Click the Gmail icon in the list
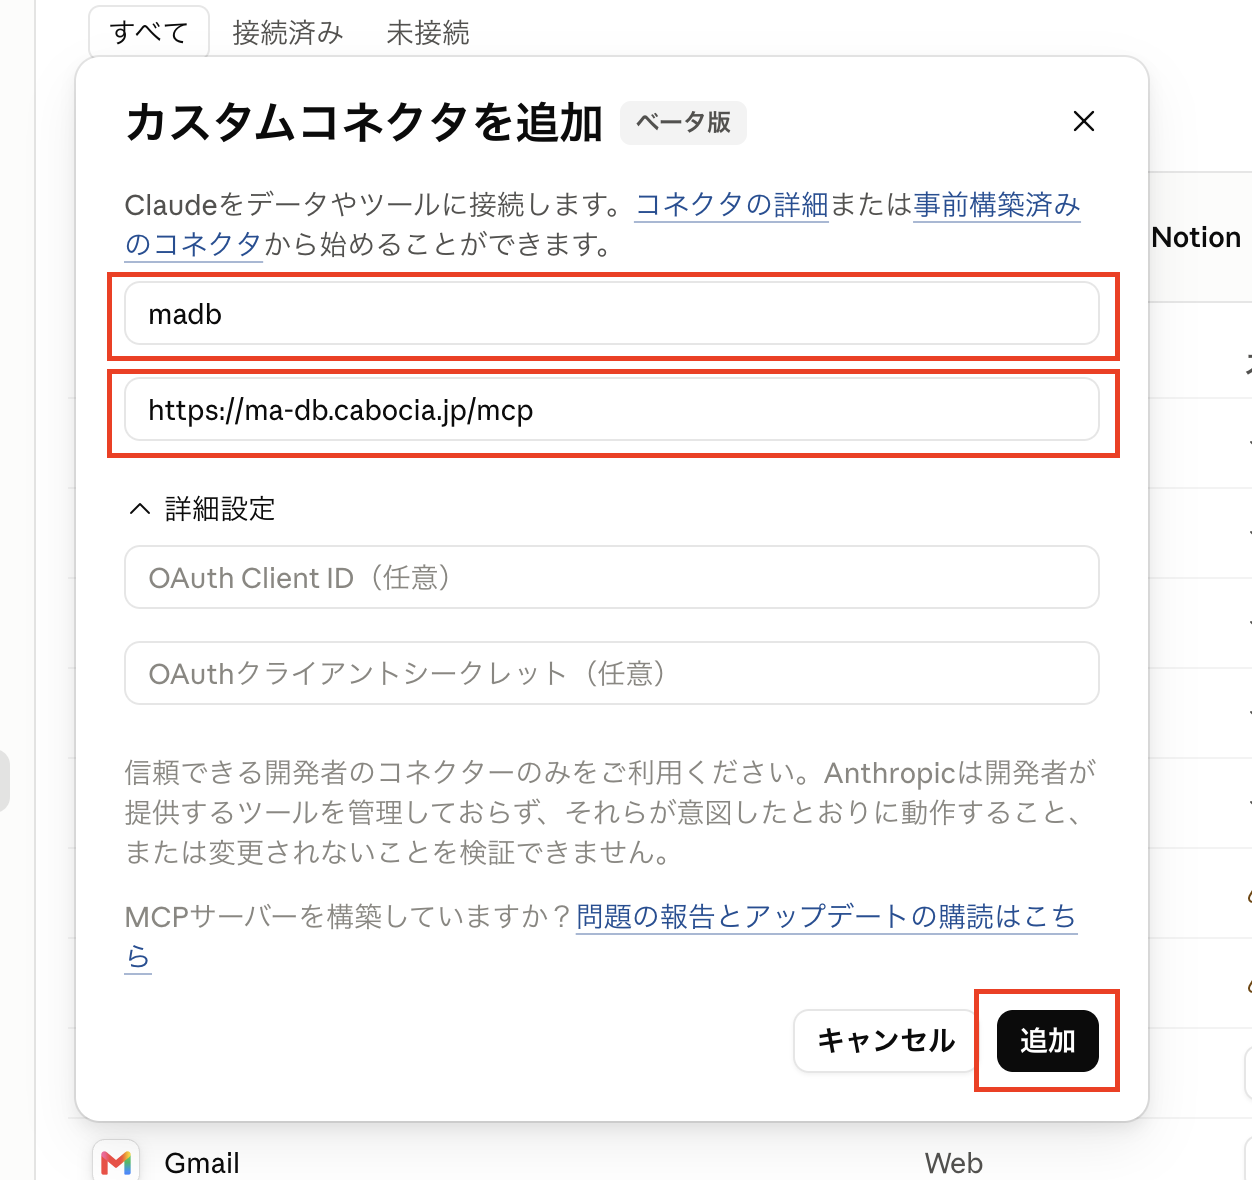The width and height of the screenshot is (1252, 1180). coord(116,1162)
